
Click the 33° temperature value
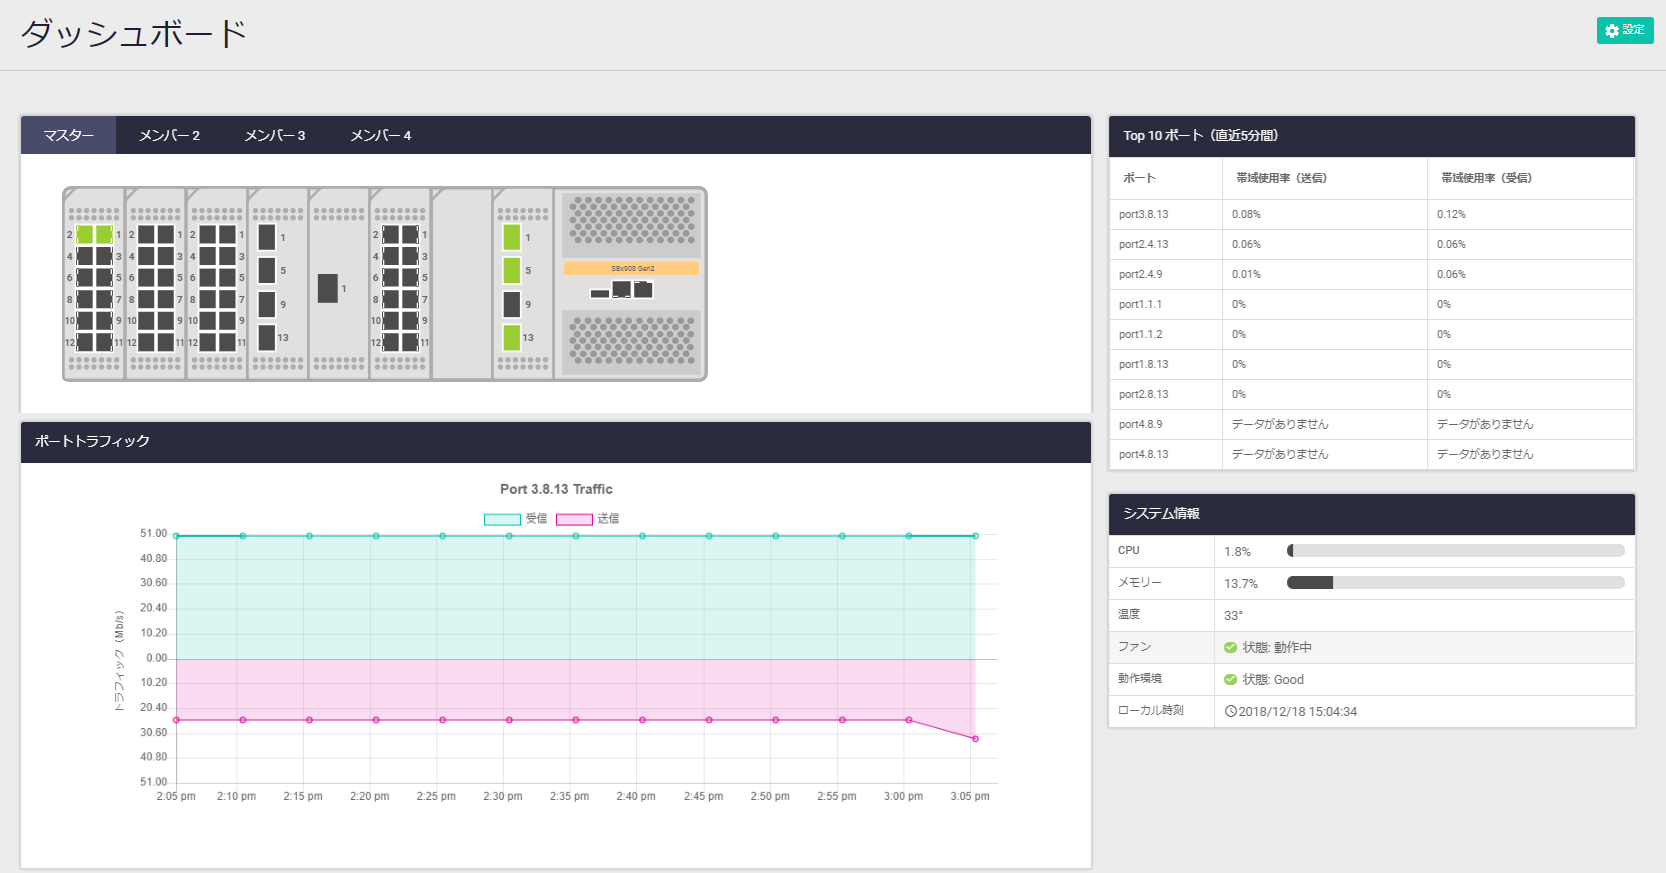tap(1233, 615)
